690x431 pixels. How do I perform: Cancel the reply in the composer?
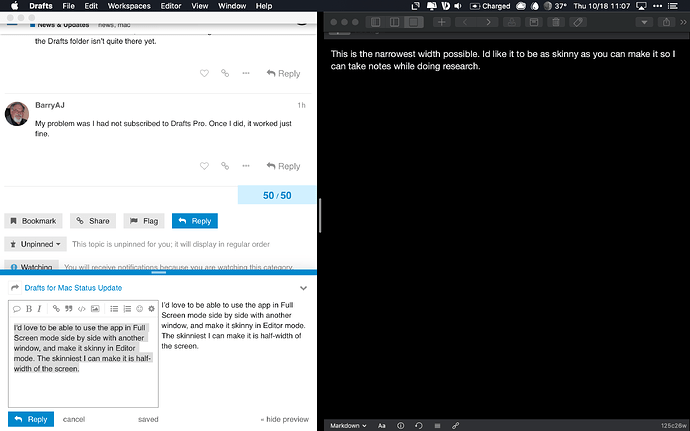[73, 420]
